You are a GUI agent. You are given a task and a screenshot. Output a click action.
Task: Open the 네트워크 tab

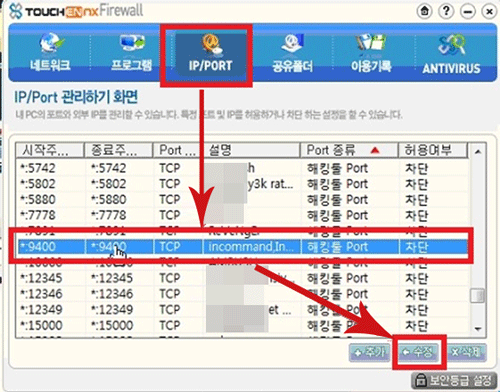(50, 53)
